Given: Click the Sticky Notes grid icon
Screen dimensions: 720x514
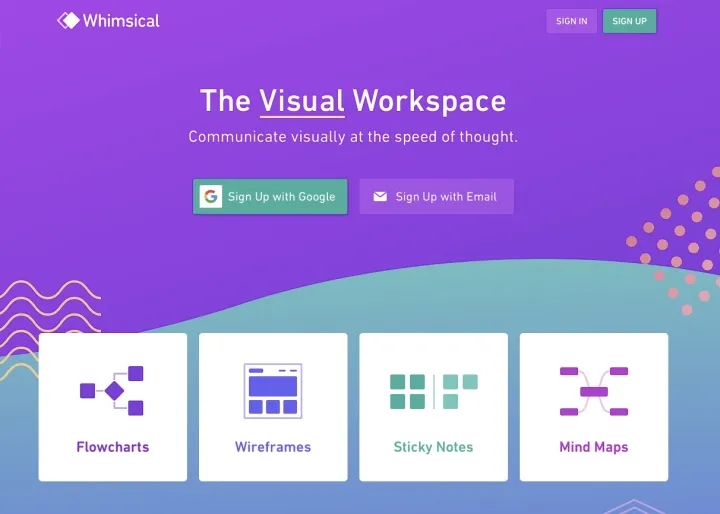Looking at the screenshot, I should (x=433, y=391).
